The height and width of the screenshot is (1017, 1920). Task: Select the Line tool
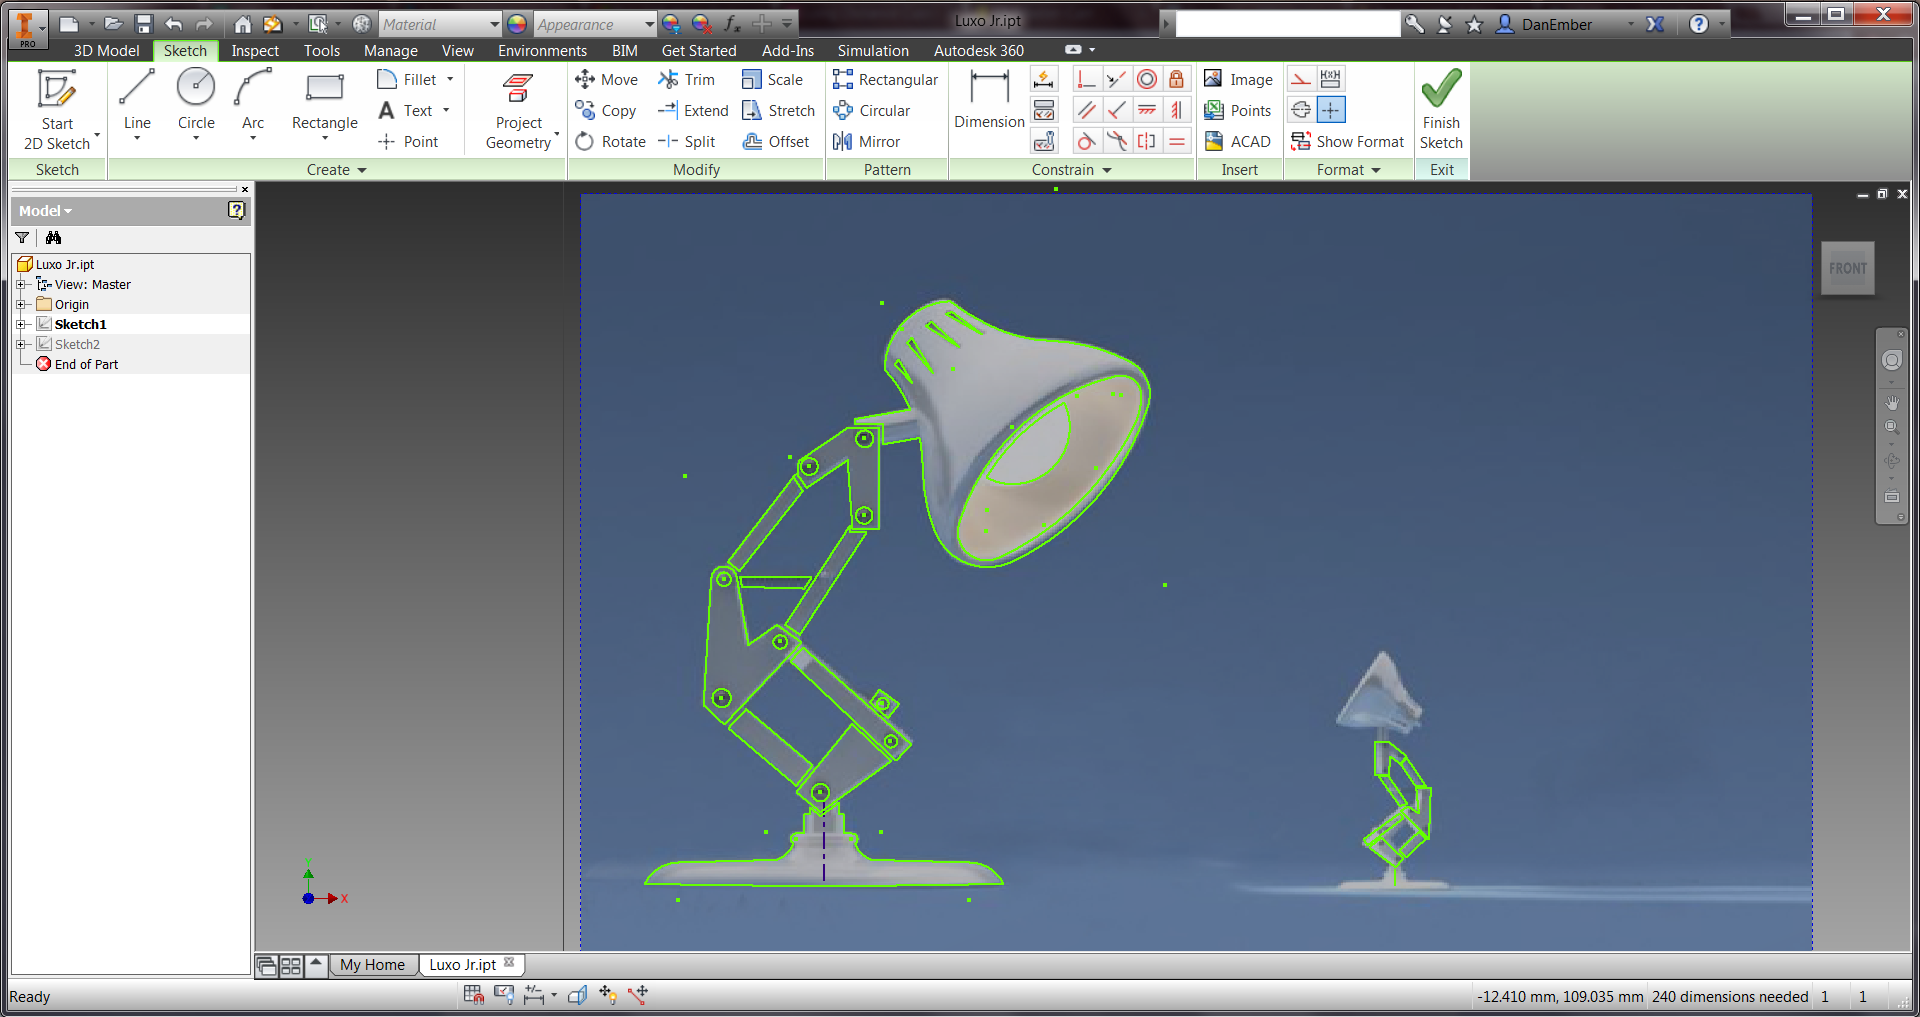tap(137, 100)
